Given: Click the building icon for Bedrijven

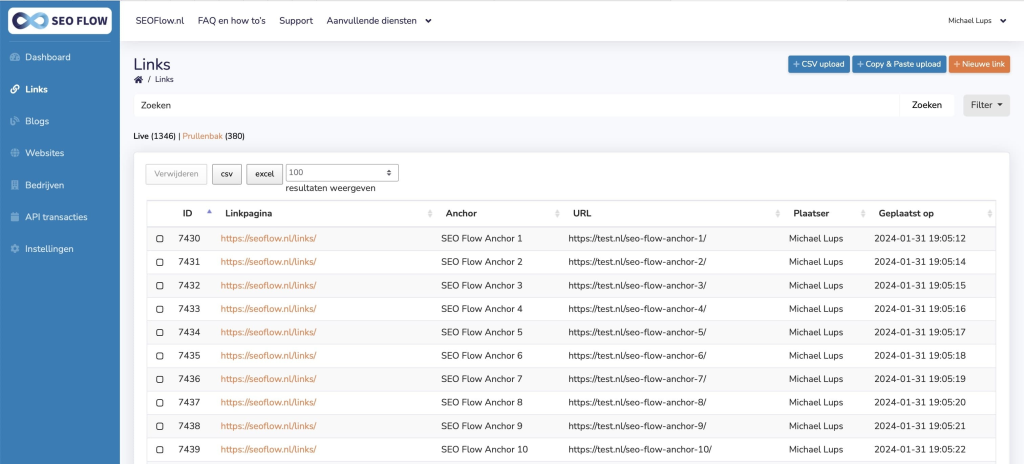Looking at the screenshot, I should click(x=15, y=185).
